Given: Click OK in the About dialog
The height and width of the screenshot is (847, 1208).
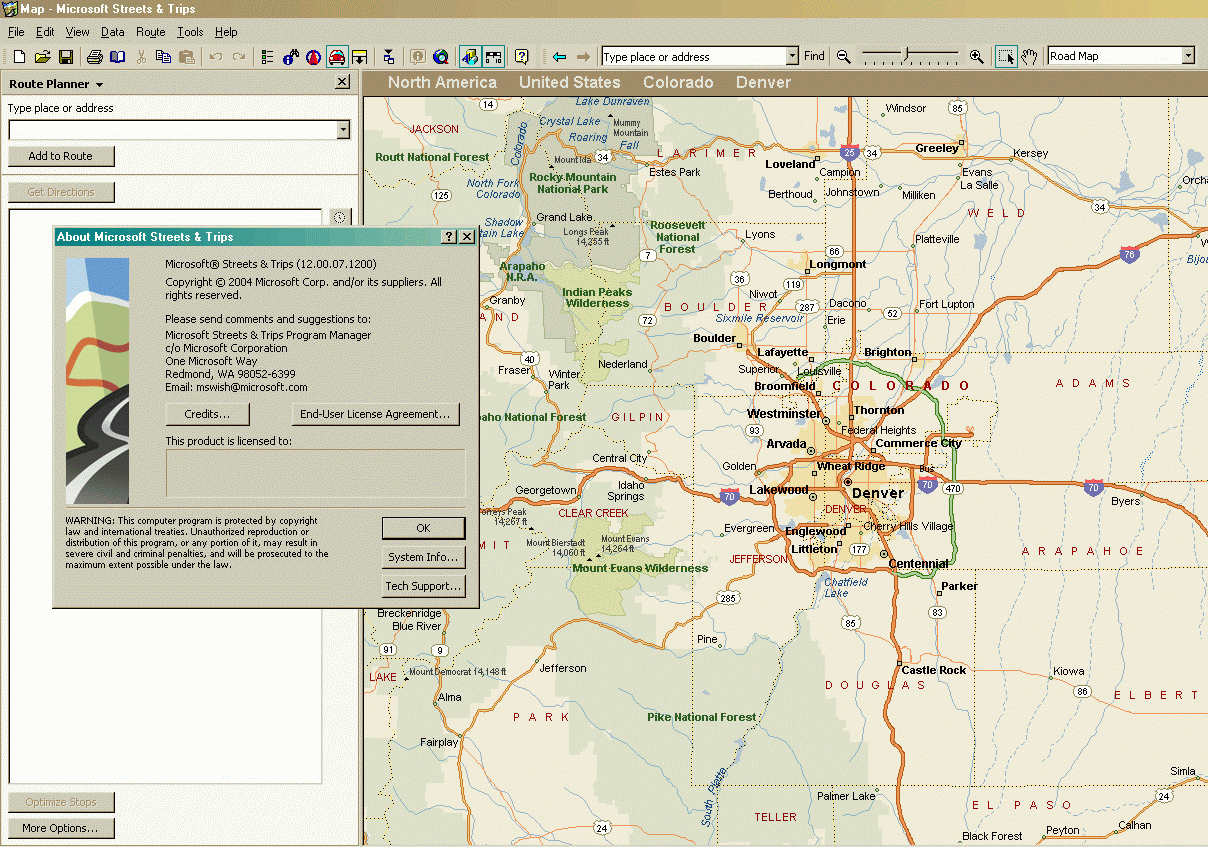Looking at the screenshot, I should [423, 528].
